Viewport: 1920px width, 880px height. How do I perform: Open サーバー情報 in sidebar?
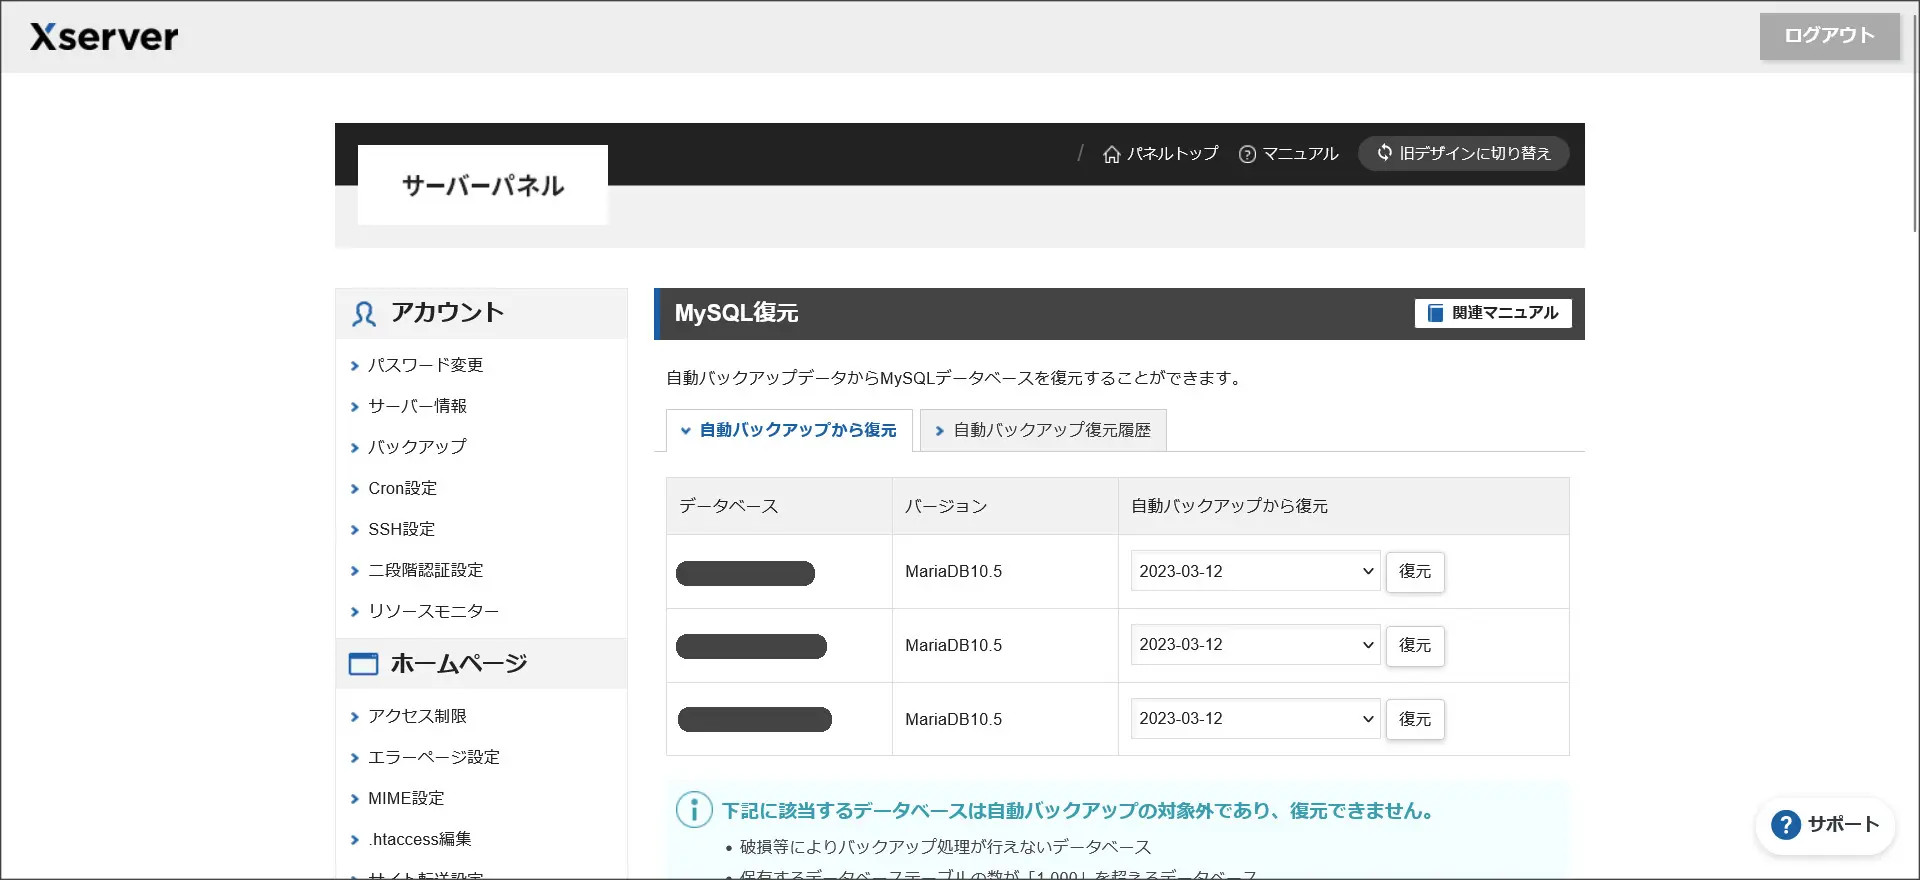[418, 407]
